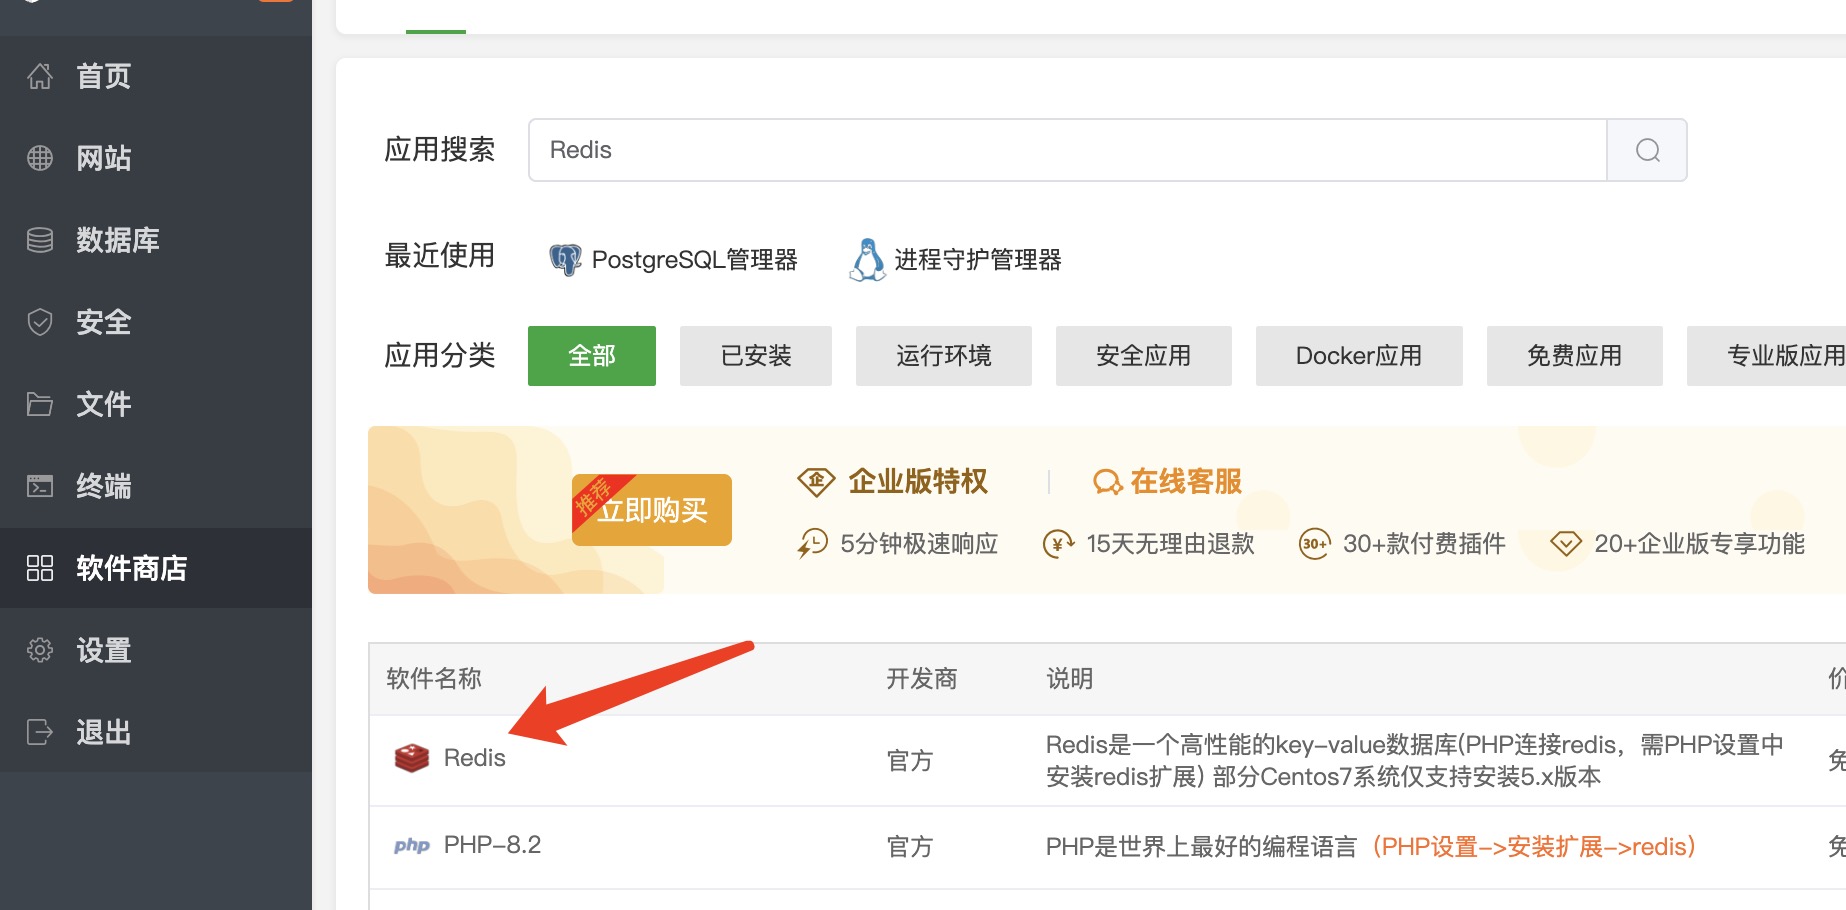This screenshot has height=910, width=1846.
Task: Open the 文件 folder icon
Action: [40, 404]
